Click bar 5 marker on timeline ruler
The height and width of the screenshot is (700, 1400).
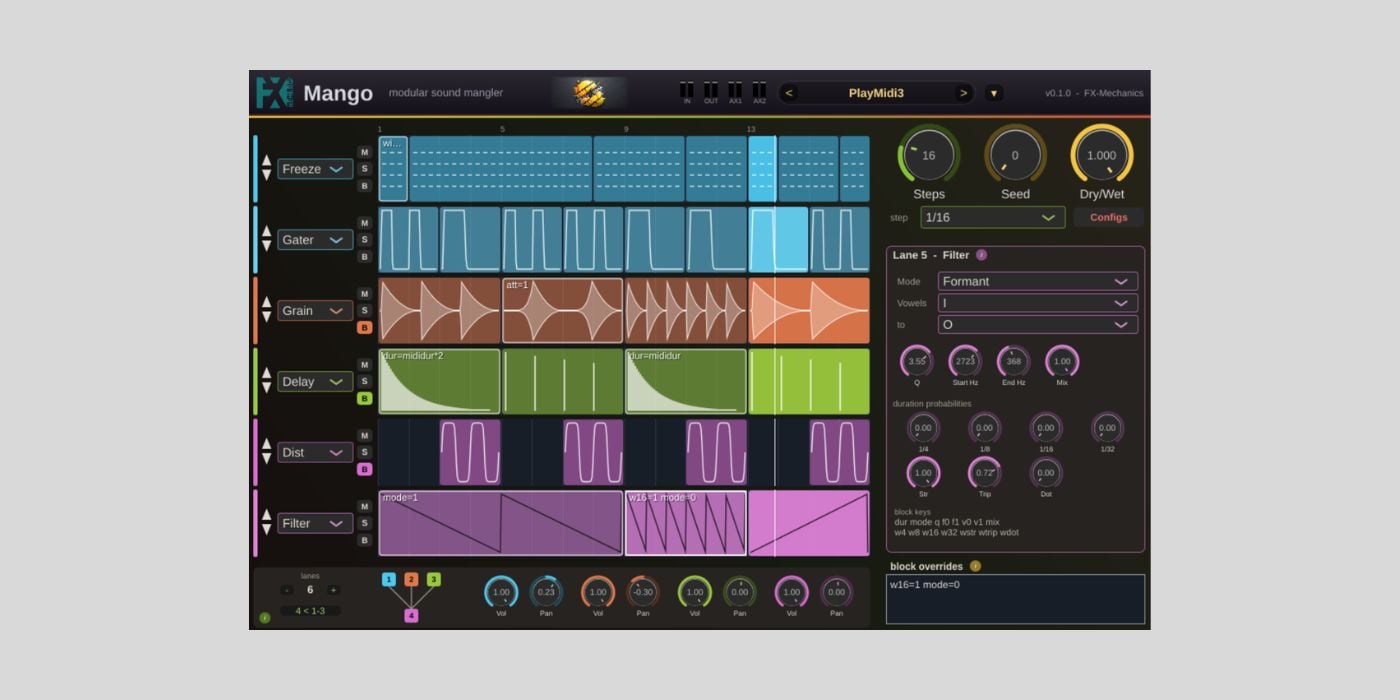(503, 129)
